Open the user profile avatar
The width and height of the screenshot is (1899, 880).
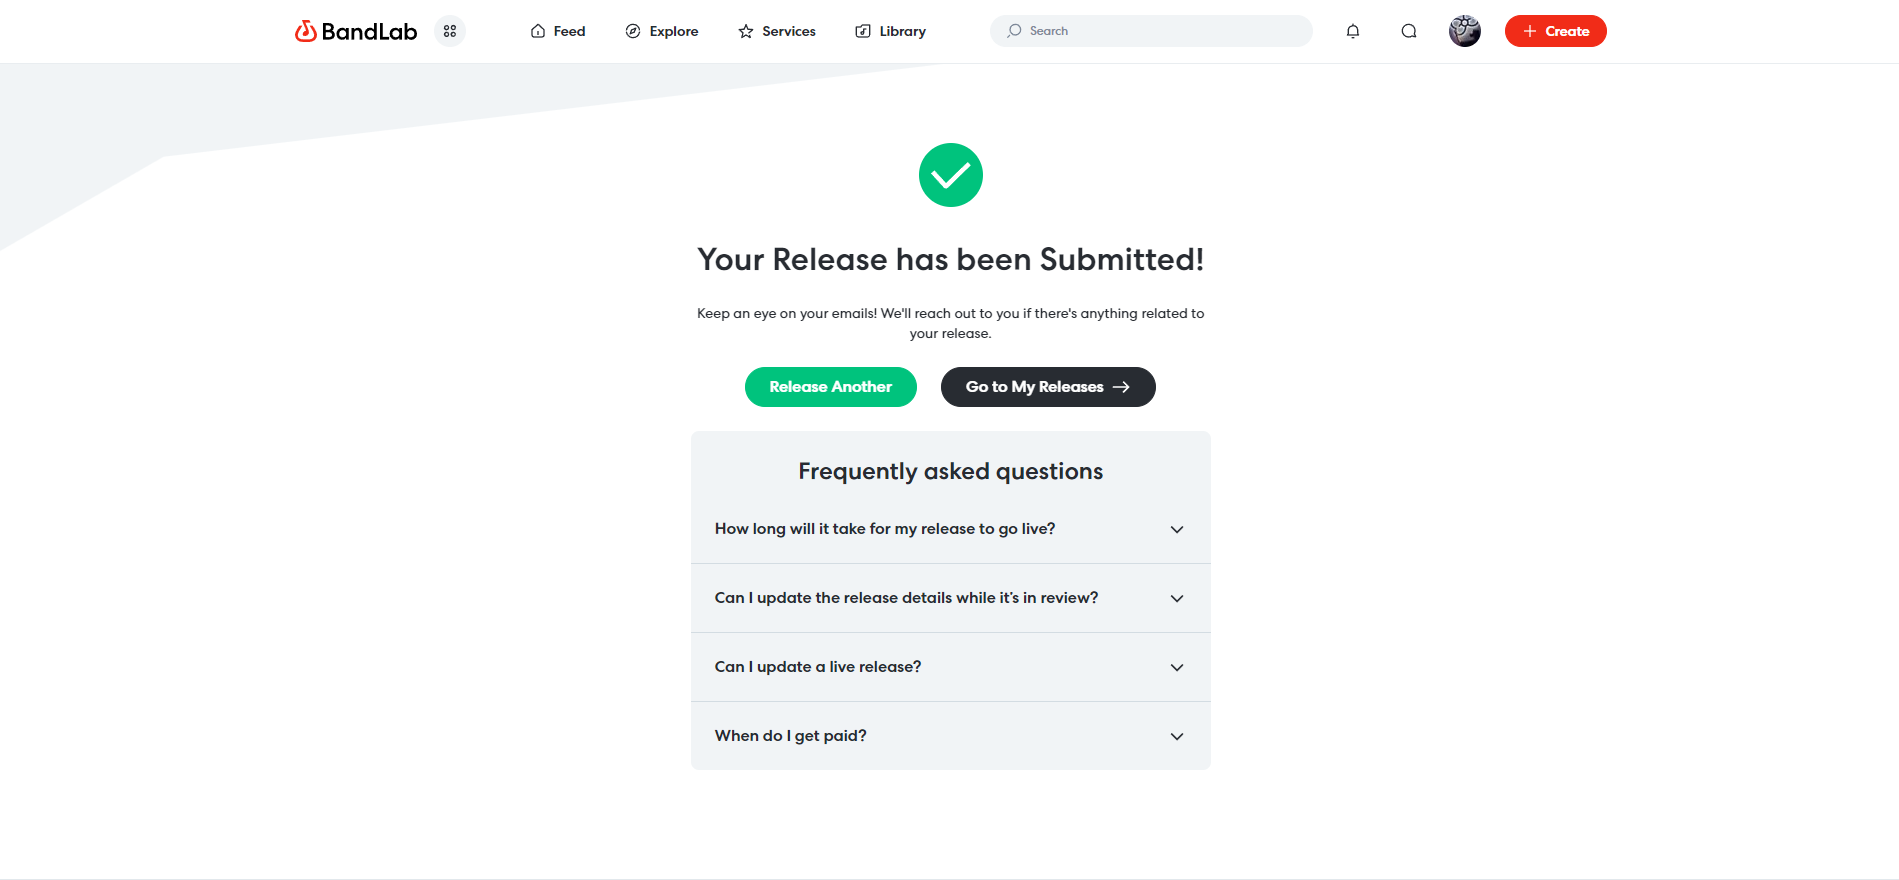[1465, 31]
